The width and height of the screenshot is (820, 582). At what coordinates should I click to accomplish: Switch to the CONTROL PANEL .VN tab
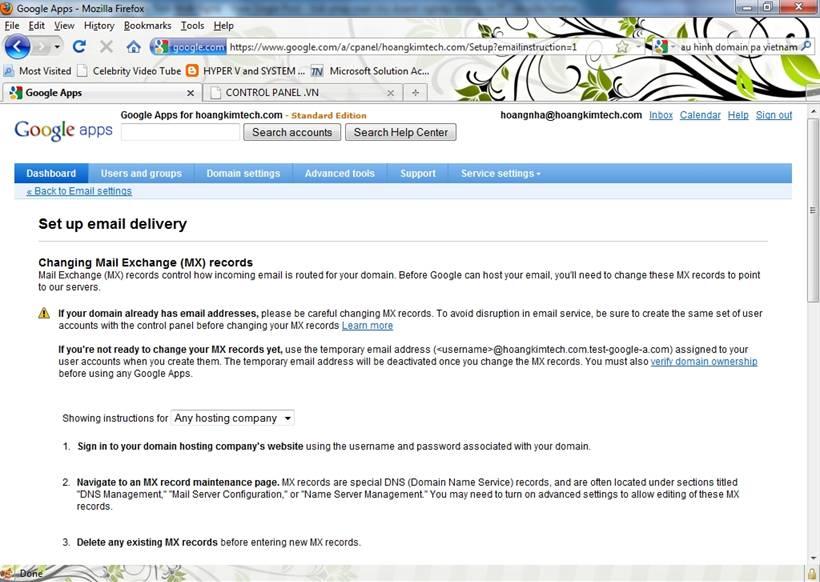302,93
